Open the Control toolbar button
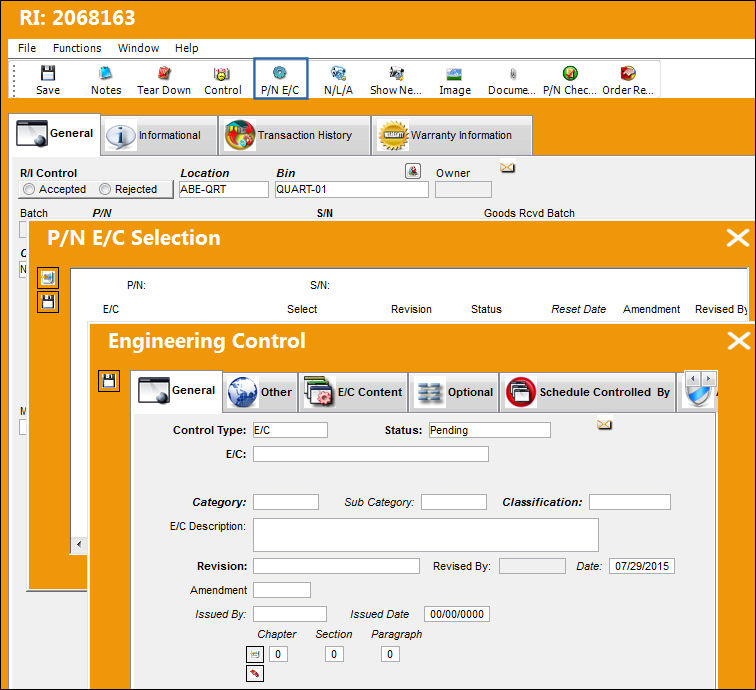The height and width of the screenshot is (690, 756). [x=222, y=80]
